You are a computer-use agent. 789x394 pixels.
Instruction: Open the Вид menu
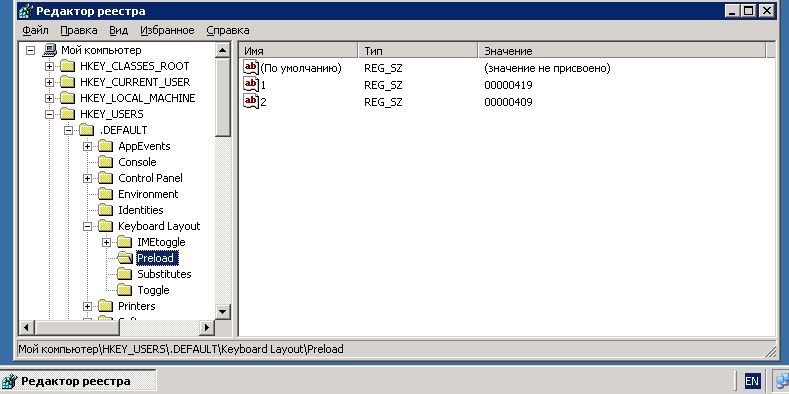pyautogui.click(x=118, y=30)
